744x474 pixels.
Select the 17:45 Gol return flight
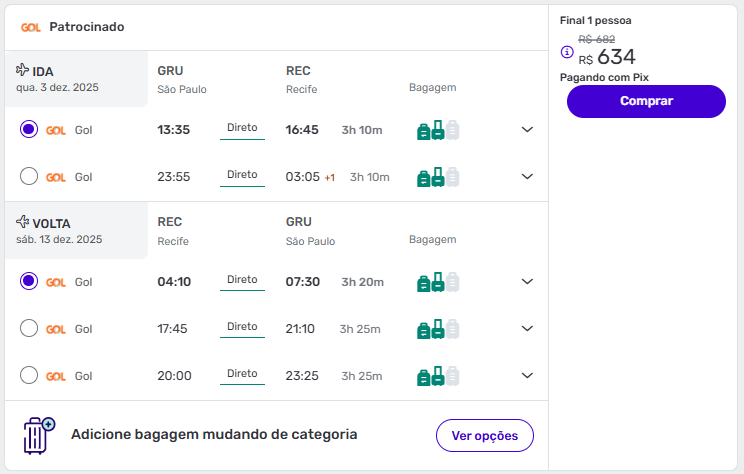pos(29,328)
